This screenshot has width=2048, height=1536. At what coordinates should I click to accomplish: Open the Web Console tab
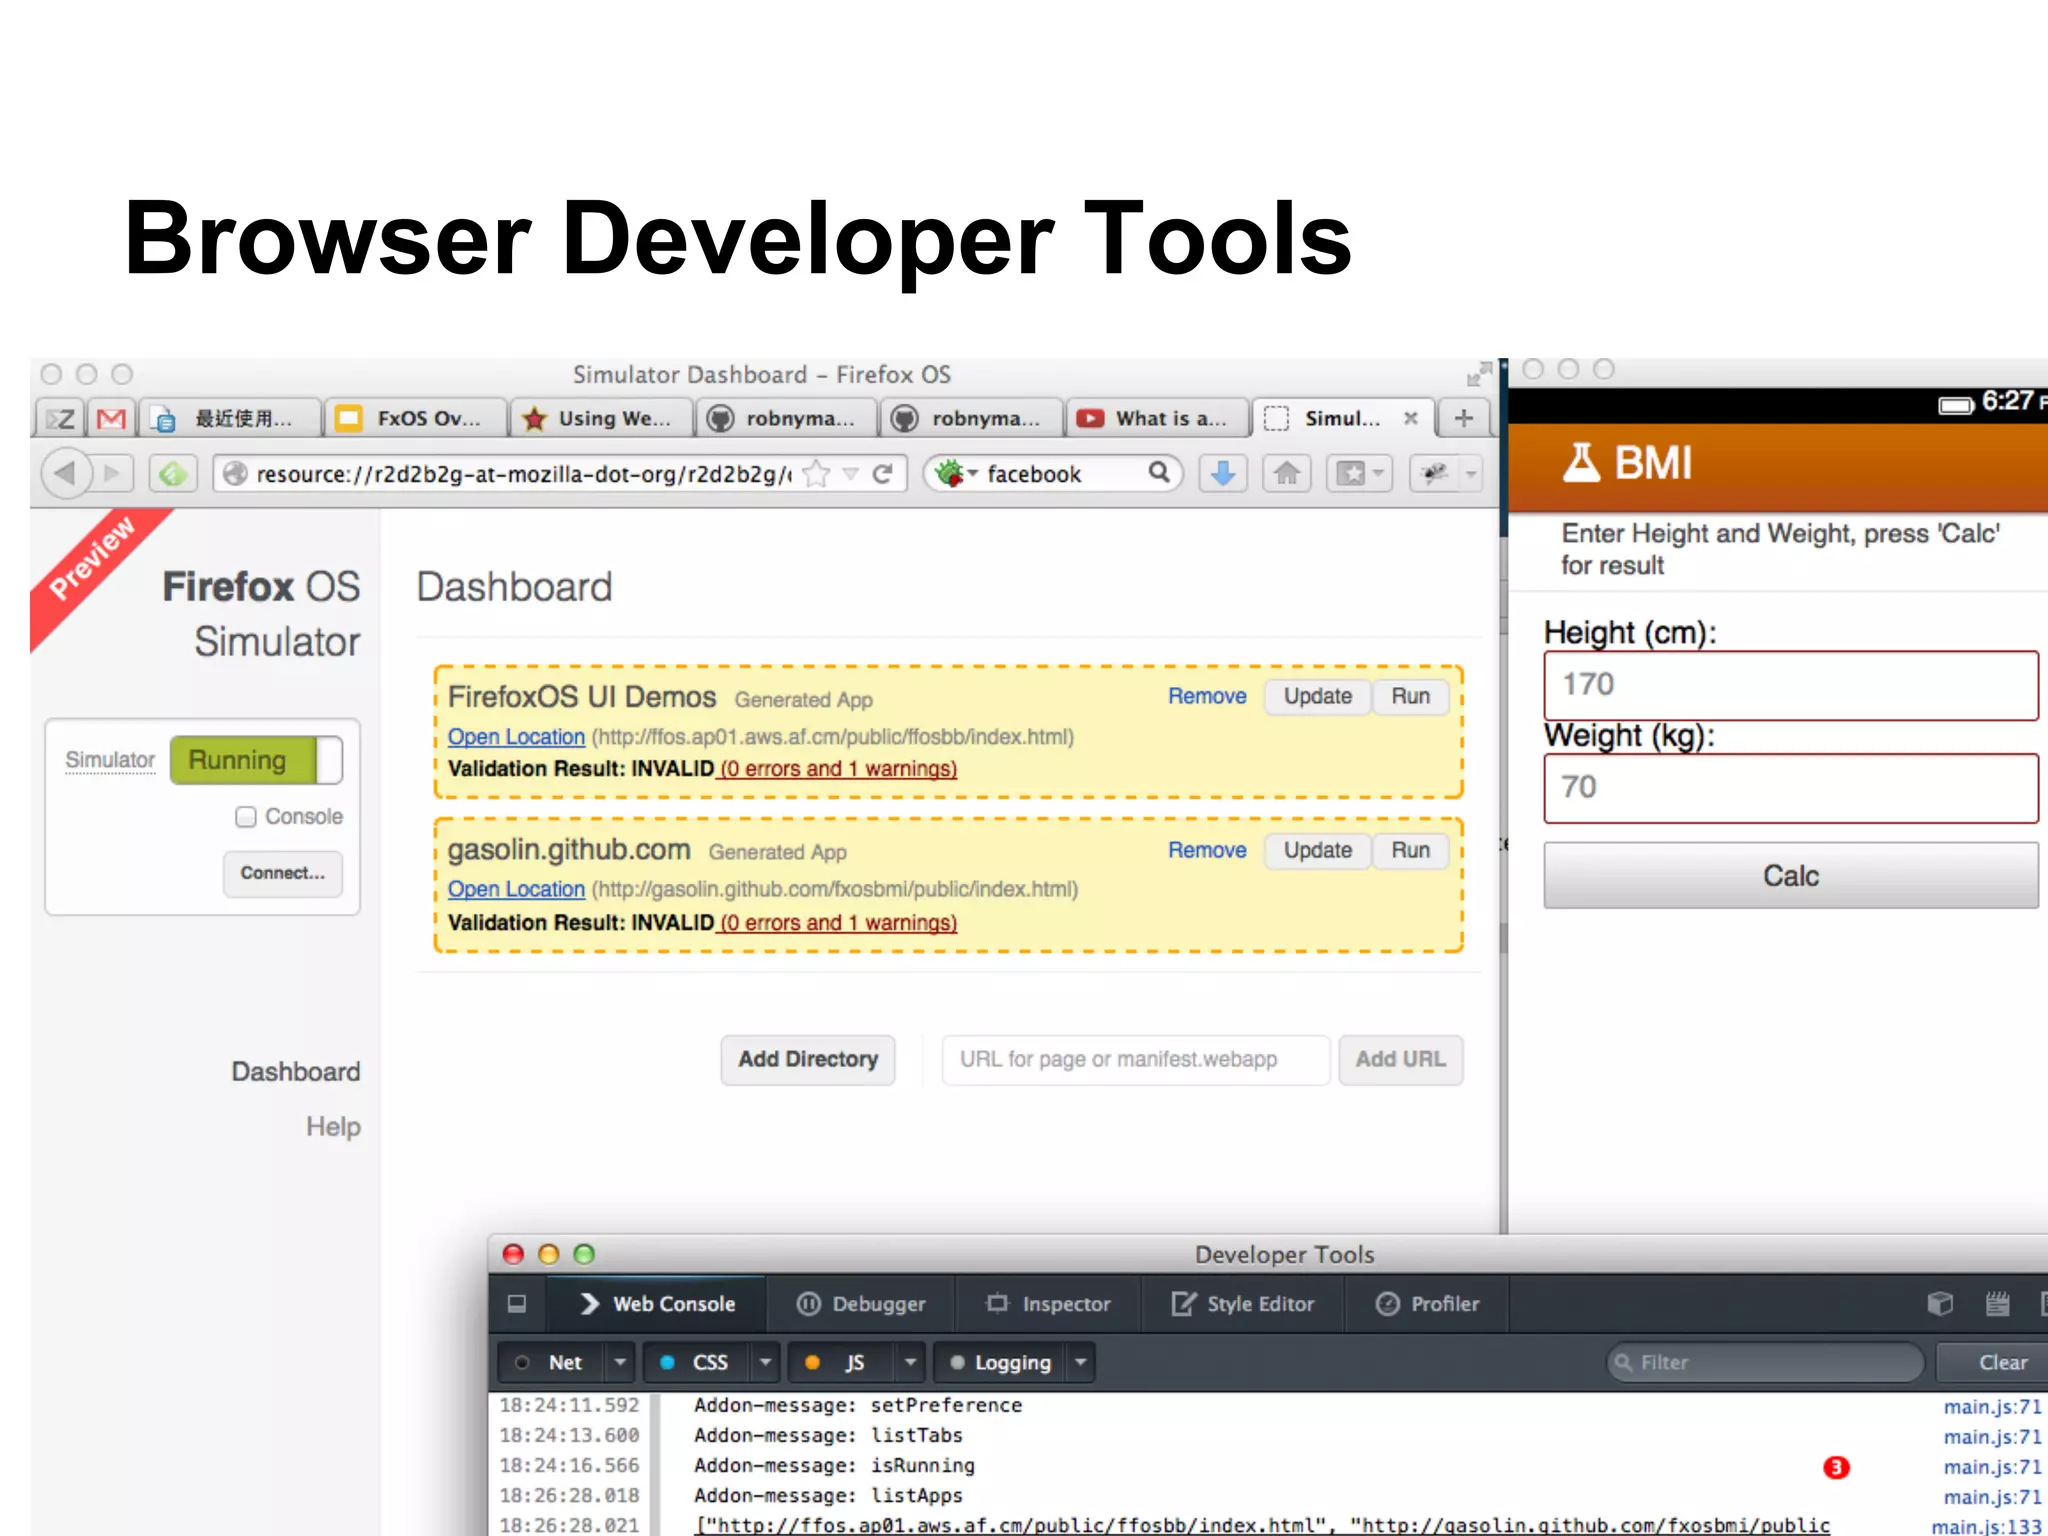[658, 1303]
